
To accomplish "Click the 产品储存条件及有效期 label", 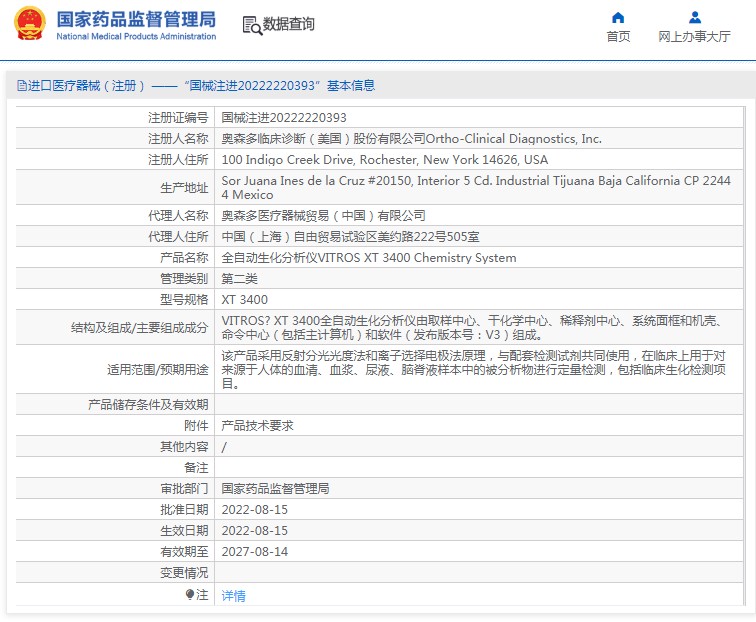I will tap(148, 405).
